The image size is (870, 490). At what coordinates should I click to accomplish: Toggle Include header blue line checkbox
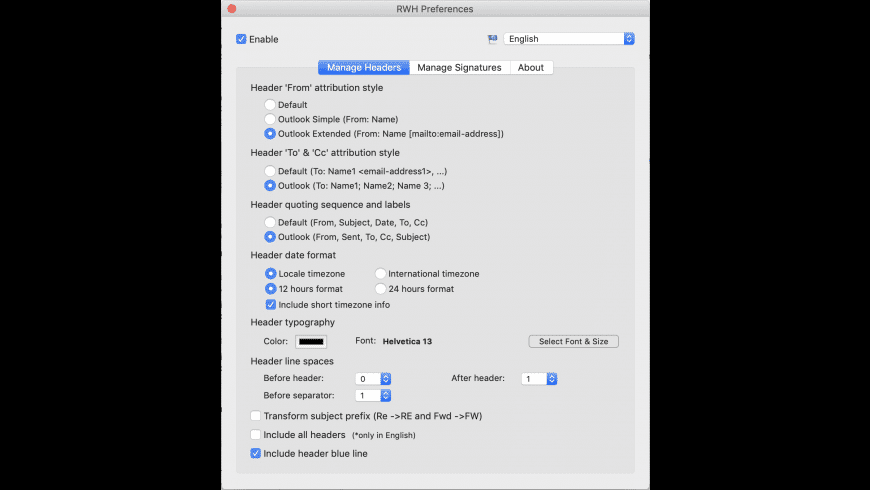(255, 453)
